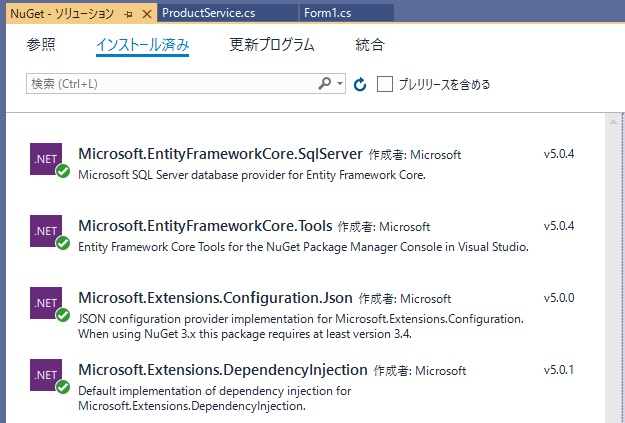This screenshot has width=625, height=423.
Task: Click .NET icon of Extensions.Configuration.Json
Action: (x=46, y=303)
